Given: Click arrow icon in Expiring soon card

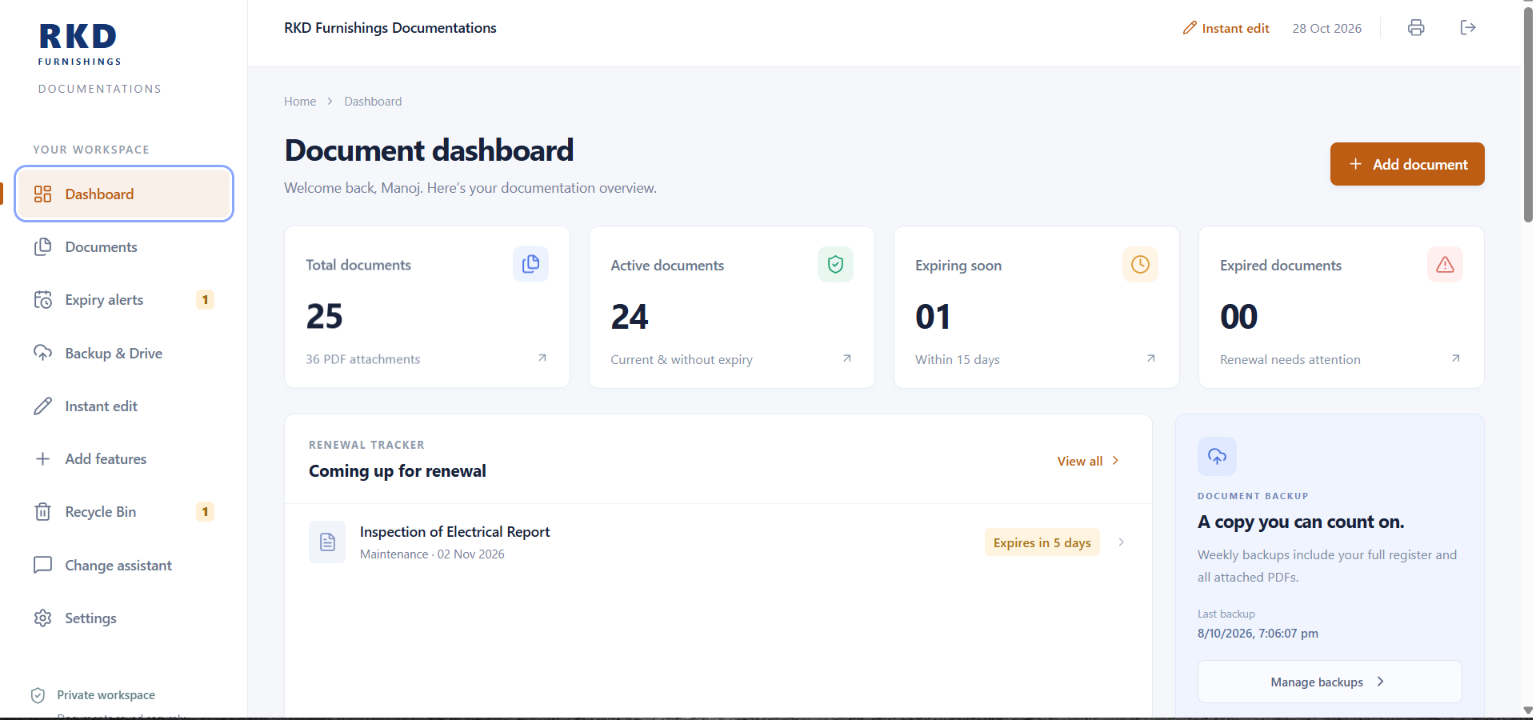Looking at the screenshot, I should [x=1151, y=358].
